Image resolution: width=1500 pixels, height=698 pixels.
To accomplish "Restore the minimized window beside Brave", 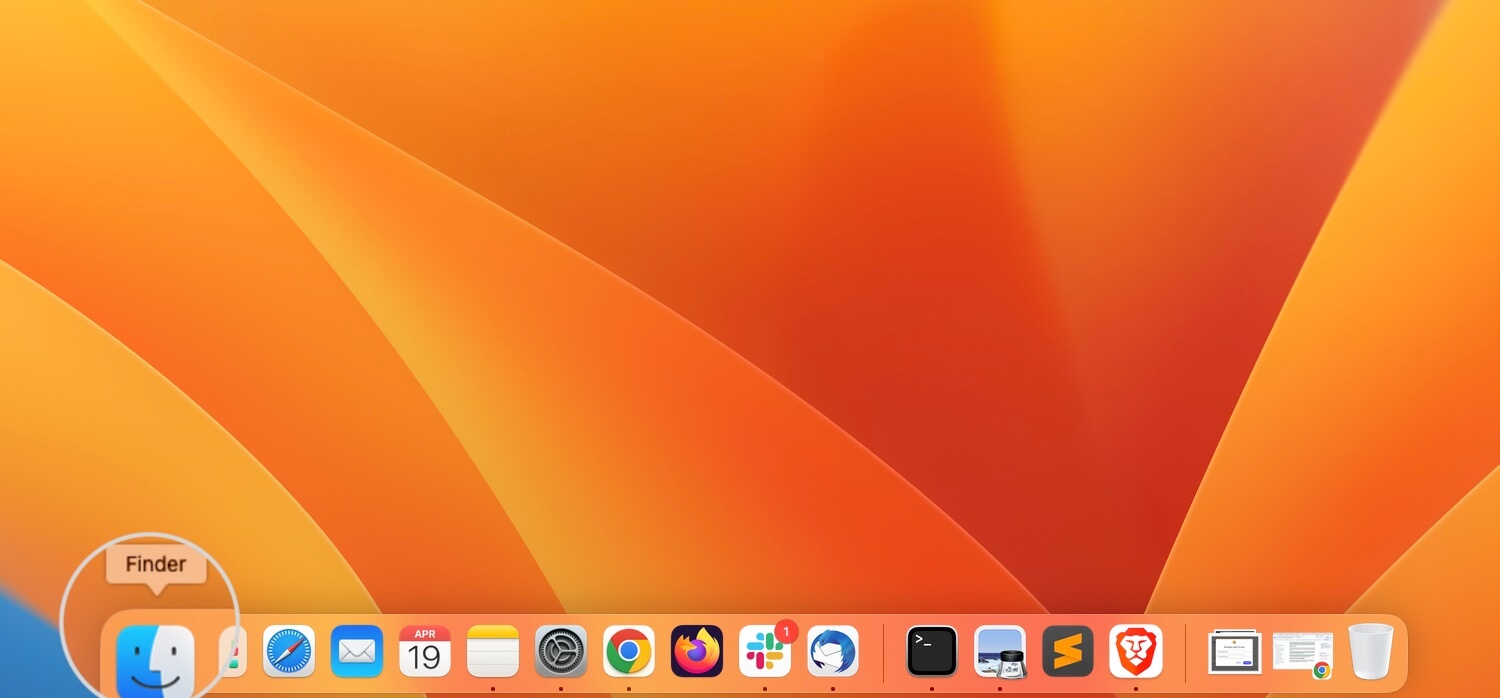I will [x=1234, y=652].
